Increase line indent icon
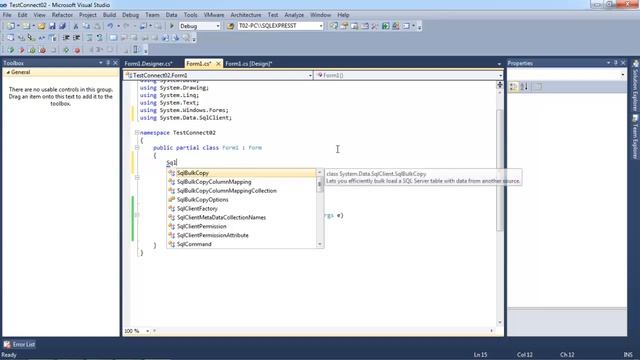Image resolution: width=640 pixels, height=360 pixels. pos(76,38)
